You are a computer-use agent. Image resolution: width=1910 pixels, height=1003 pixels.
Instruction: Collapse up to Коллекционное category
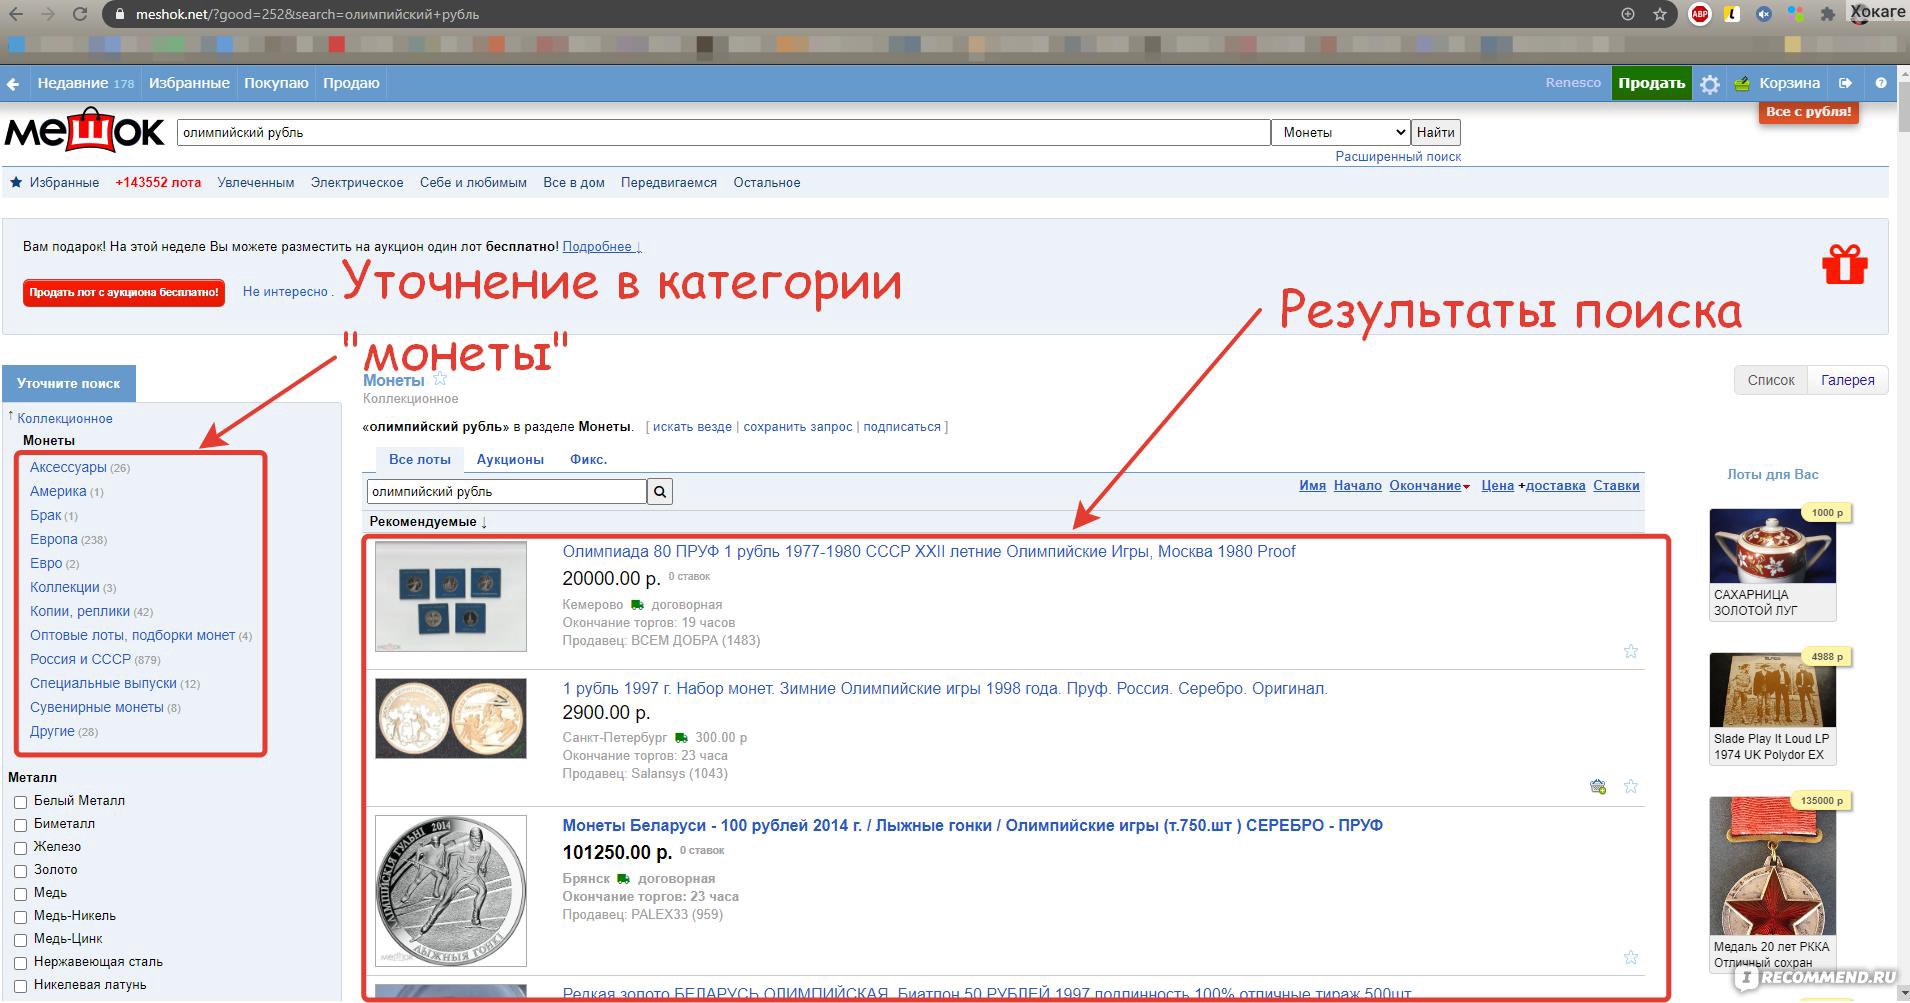64,418
